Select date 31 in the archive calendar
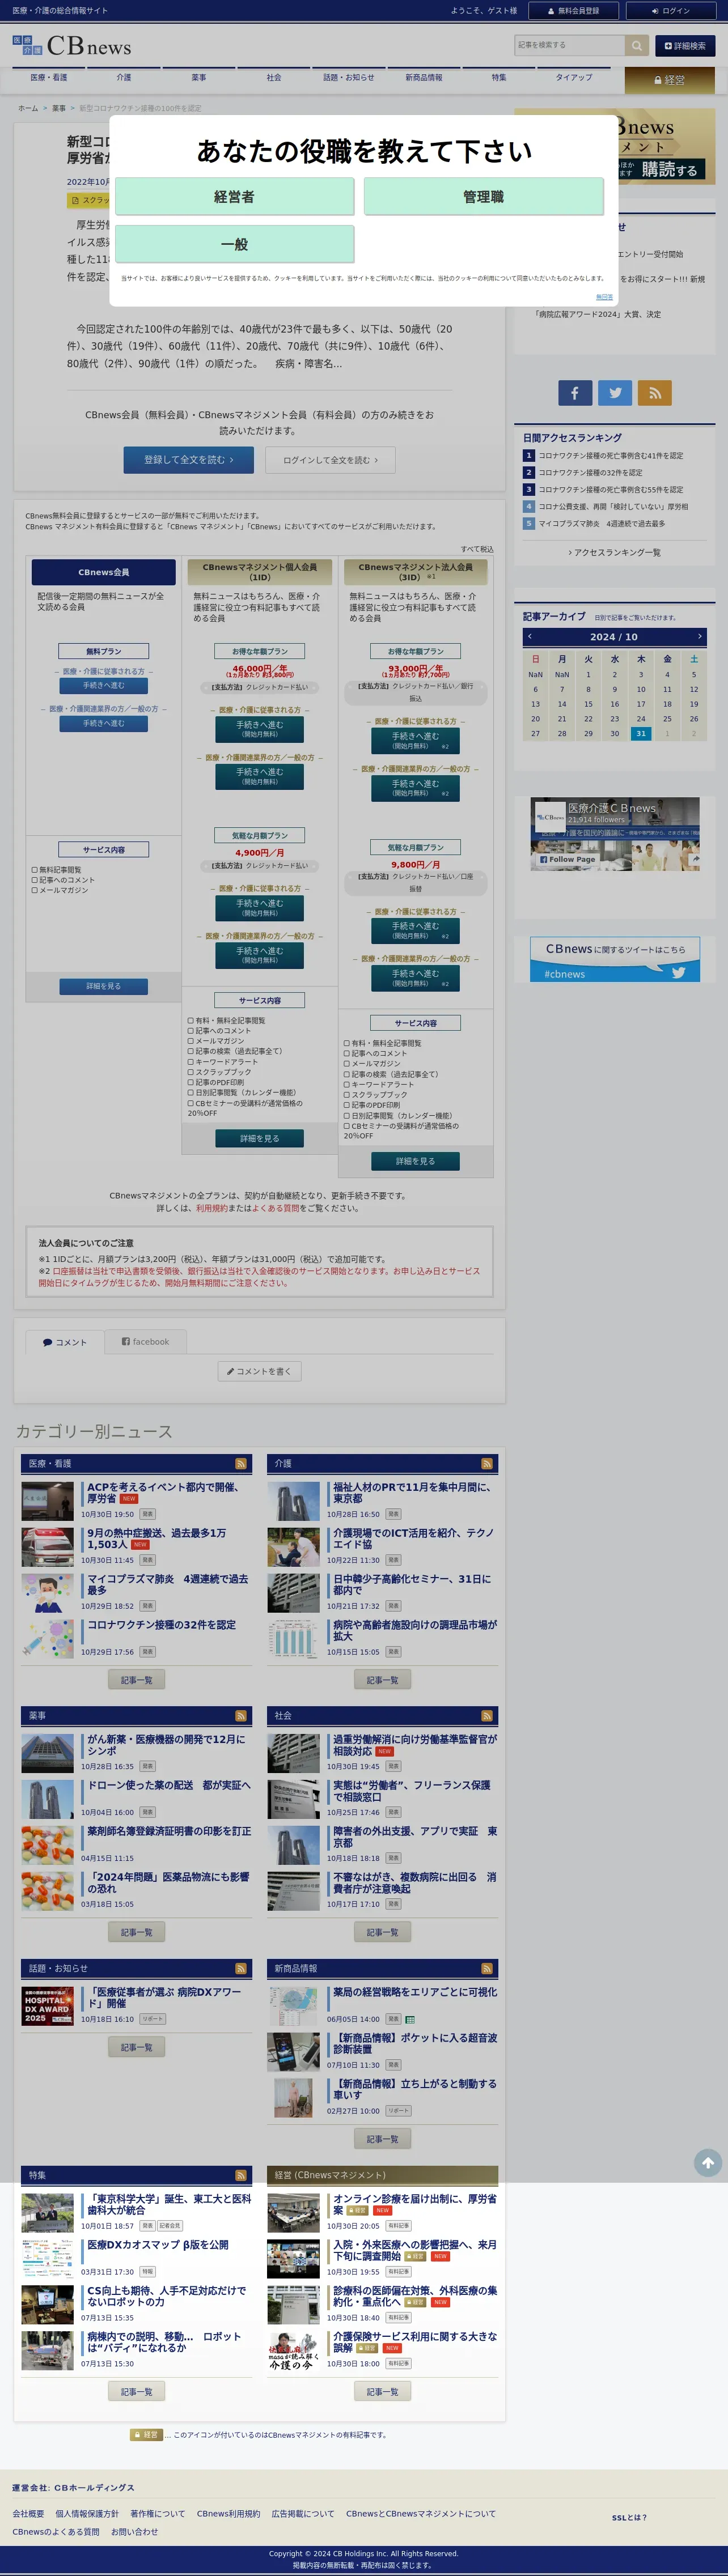The image size is (728, 2576). point(641,733)
